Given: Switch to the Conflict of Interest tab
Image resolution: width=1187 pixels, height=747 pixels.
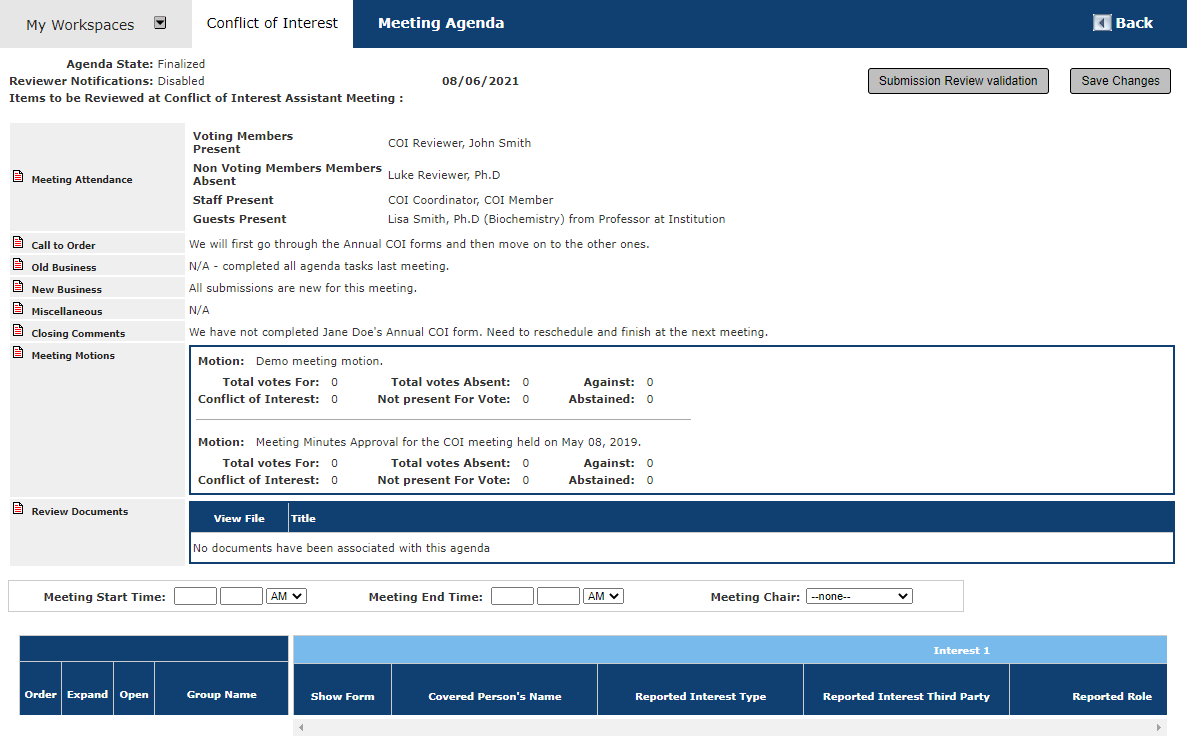Looking at the screenshot, I should (x=272, y=23).
